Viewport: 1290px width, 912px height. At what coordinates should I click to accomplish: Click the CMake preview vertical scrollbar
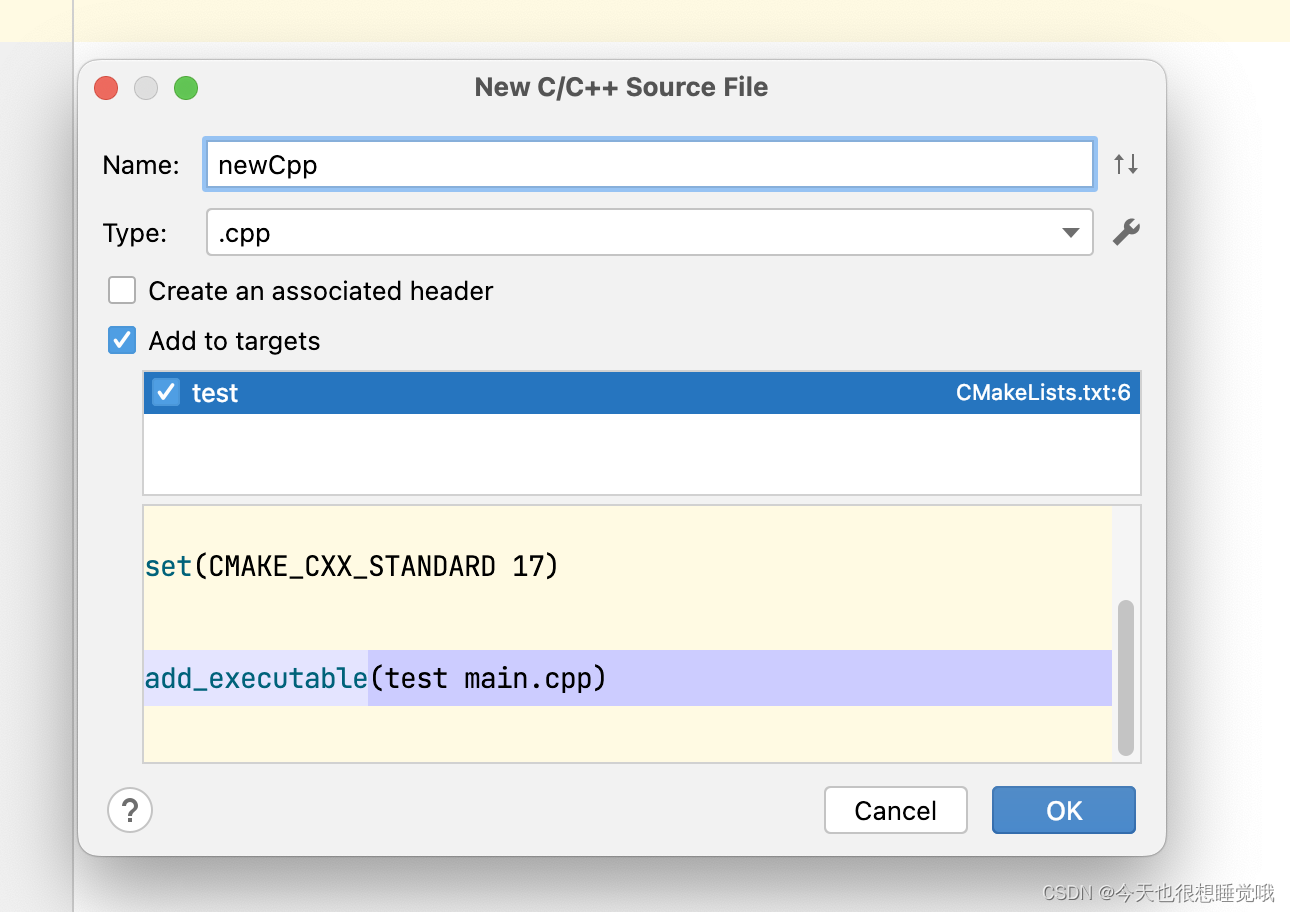click(x=1126, y=676)
